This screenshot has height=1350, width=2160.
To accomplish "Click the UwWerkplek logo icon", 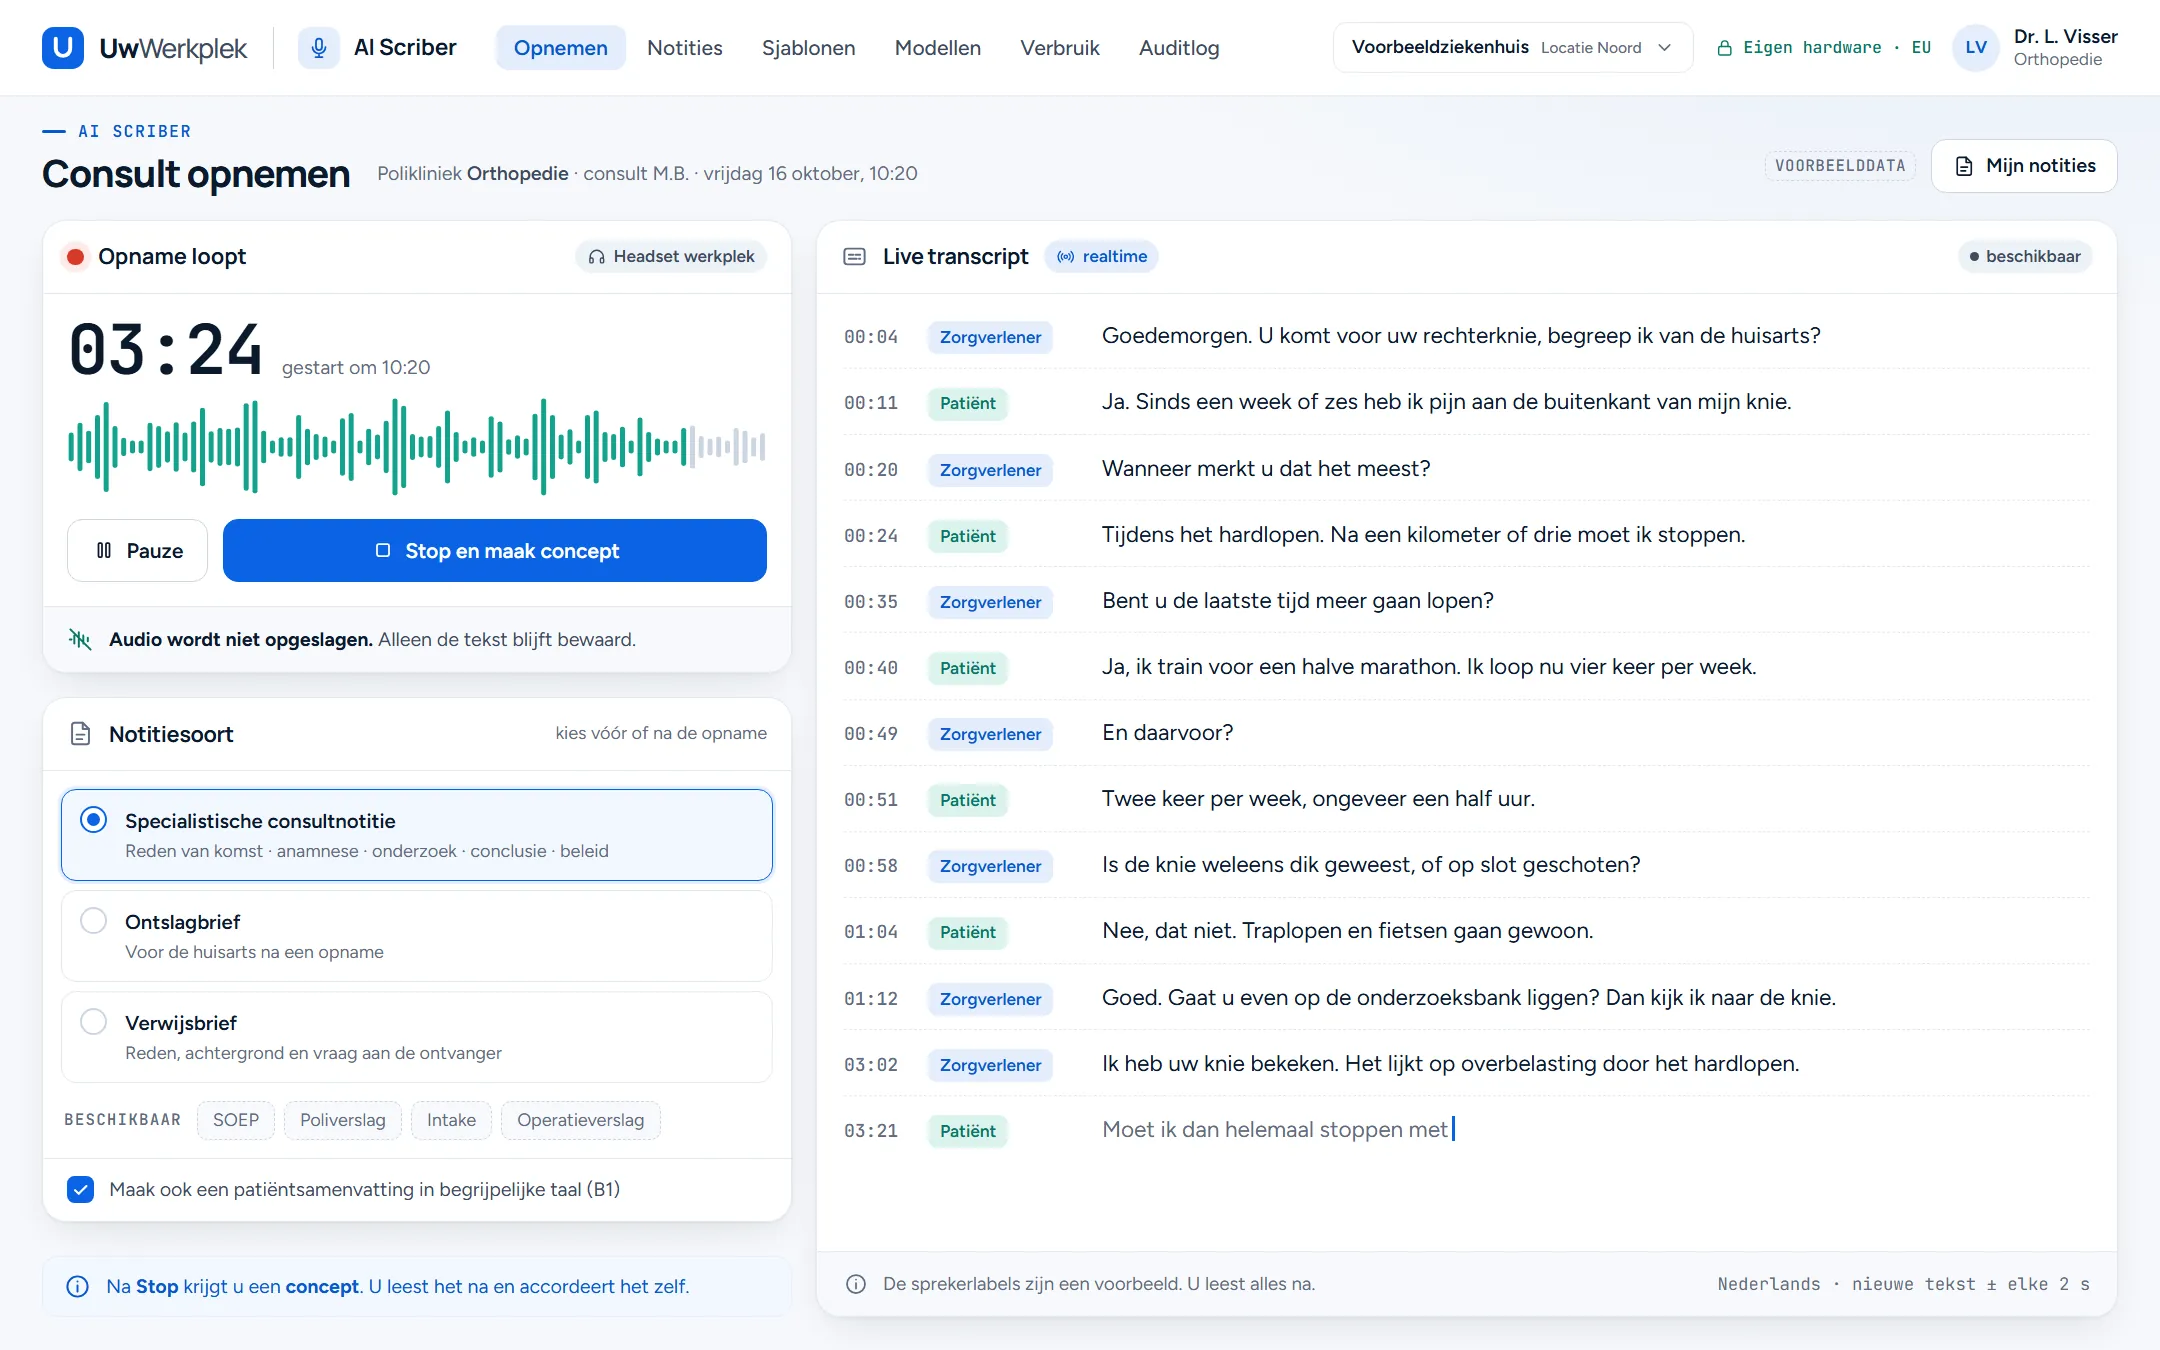I will pos(63,47).
